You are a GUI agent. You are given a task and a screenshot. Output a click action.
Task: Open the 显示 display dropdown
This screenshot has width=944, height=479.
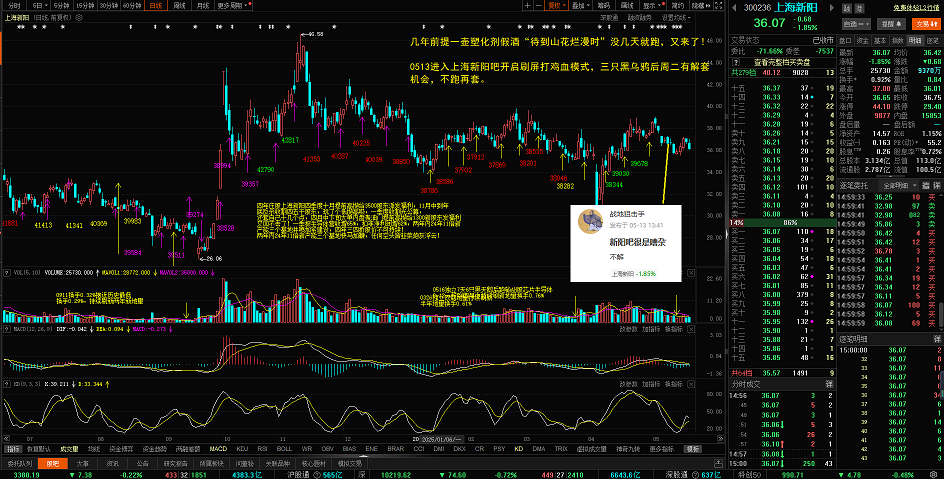pyautogui.click(x=651, y=5)
